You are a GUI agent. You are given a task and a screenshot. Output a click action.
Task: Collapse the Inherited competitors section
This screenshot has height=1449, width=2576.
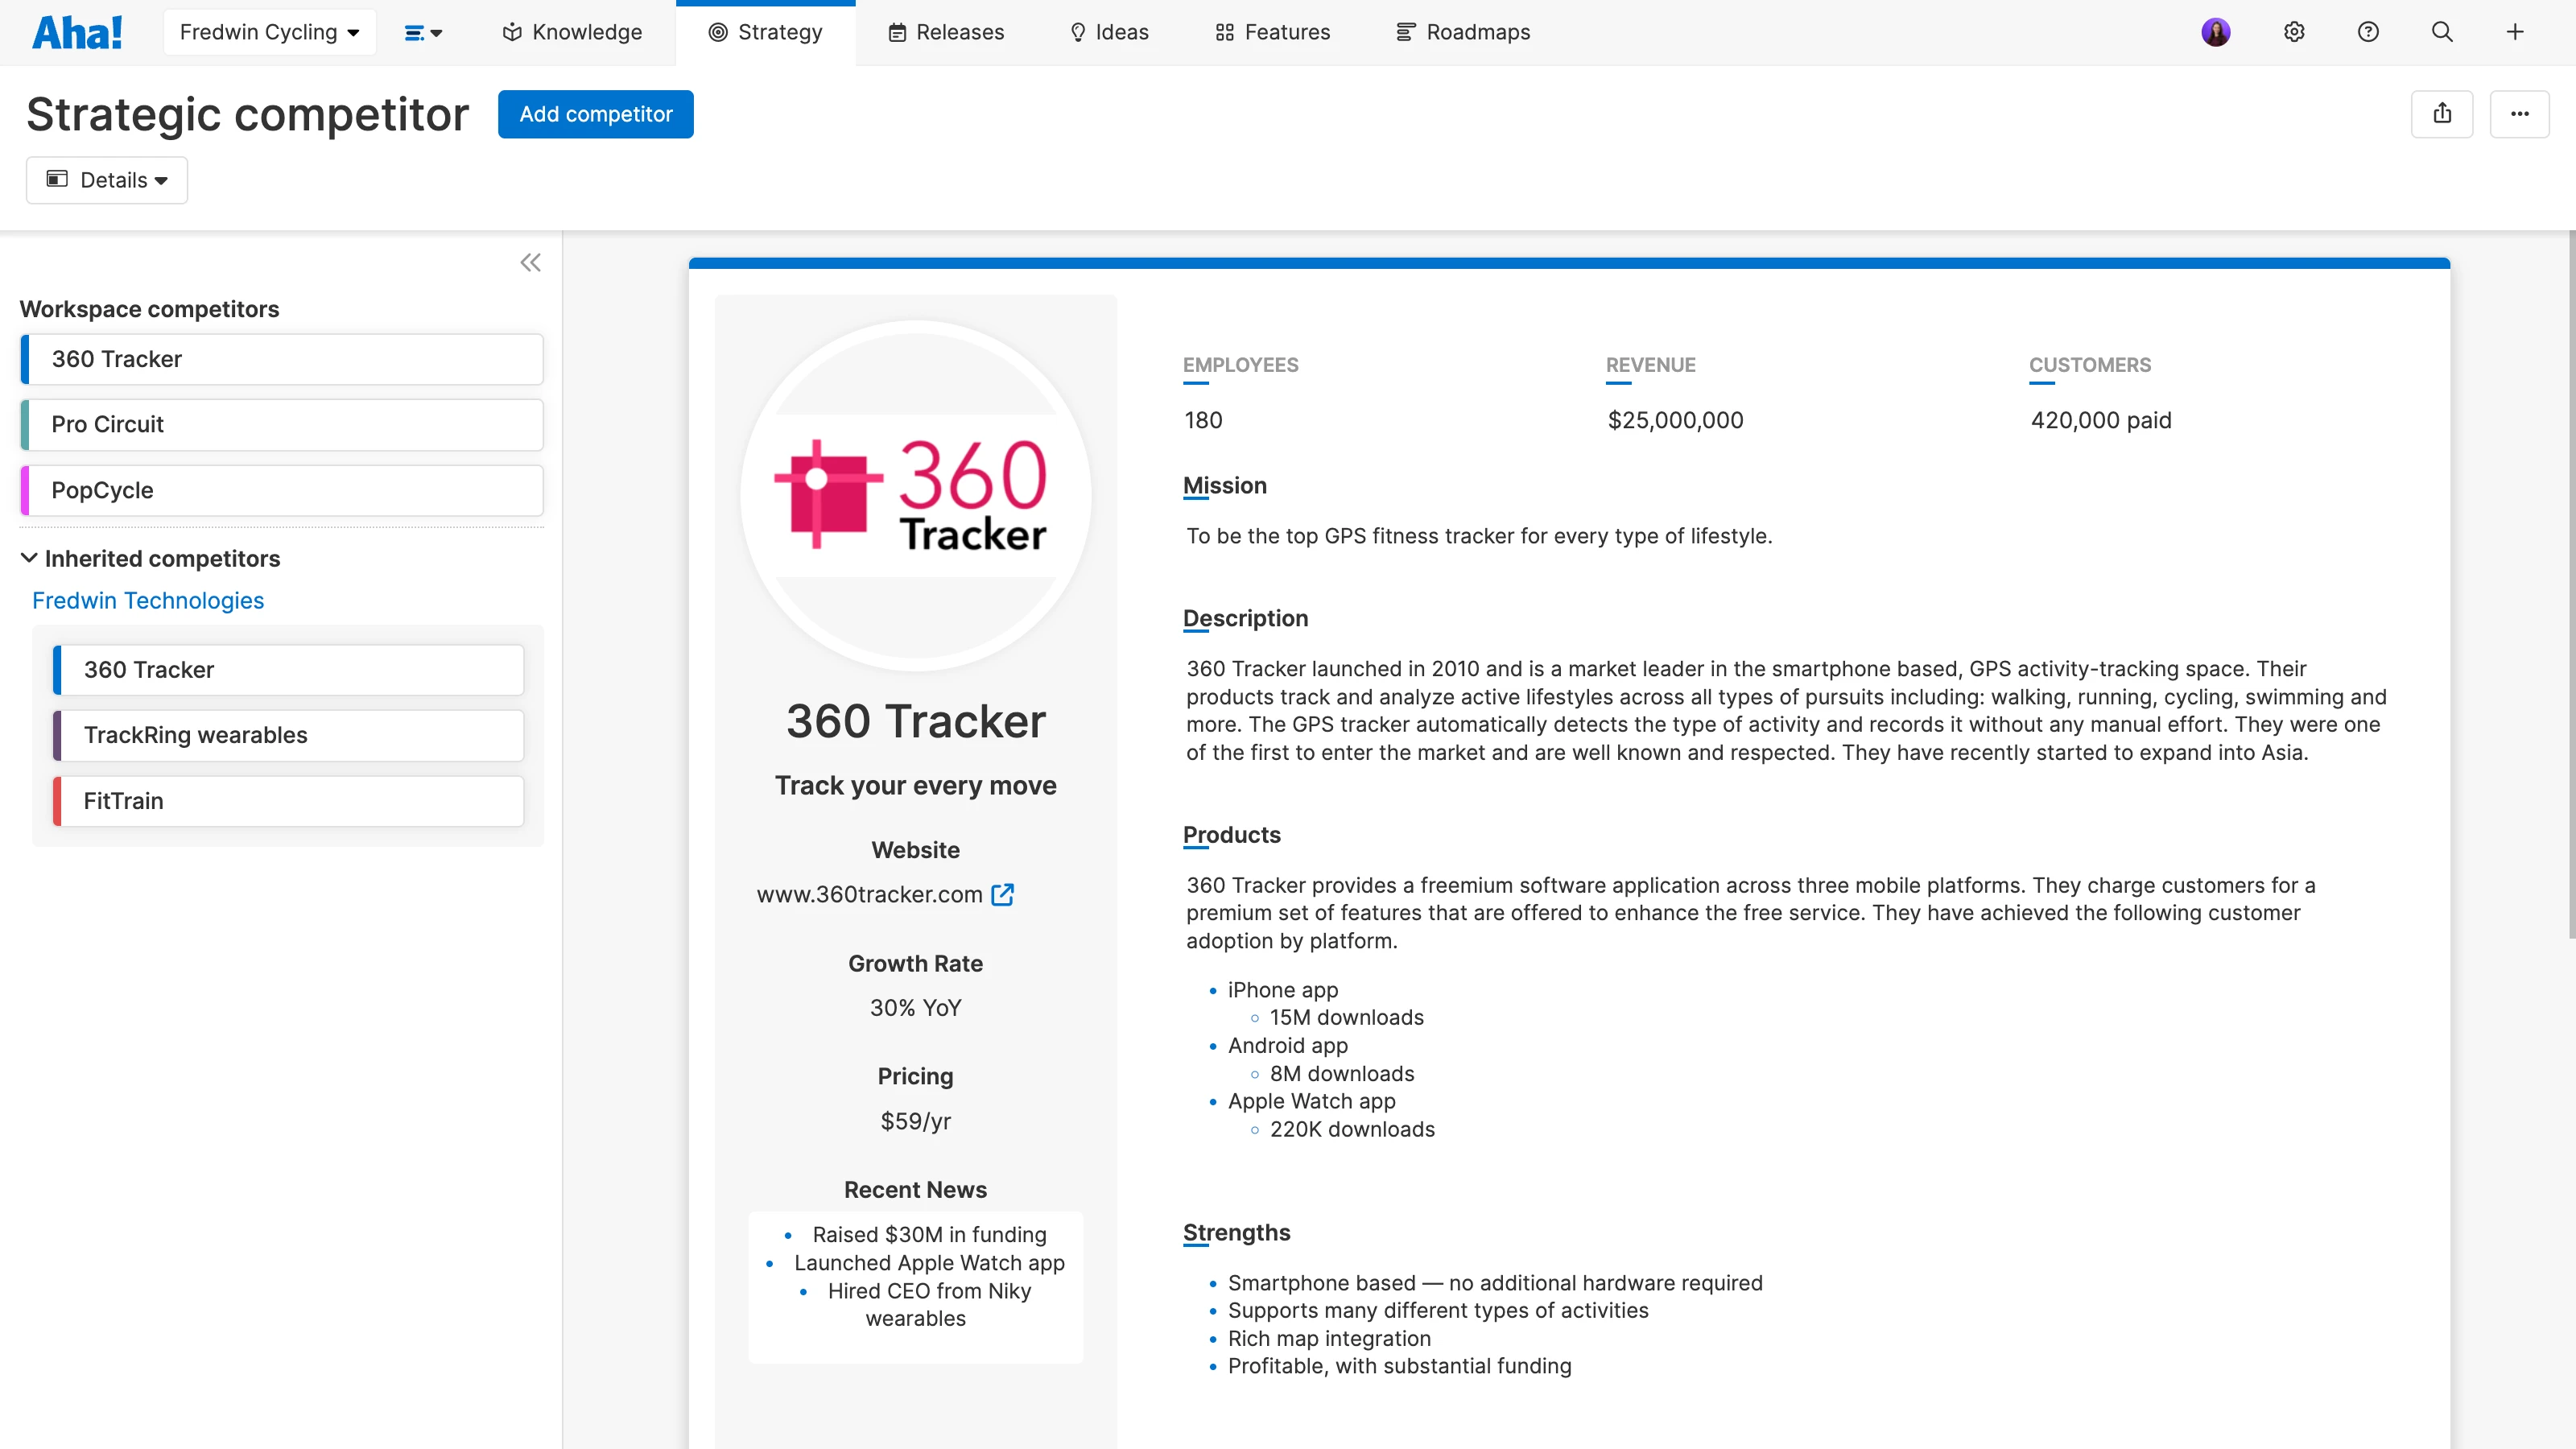point(29,558)
